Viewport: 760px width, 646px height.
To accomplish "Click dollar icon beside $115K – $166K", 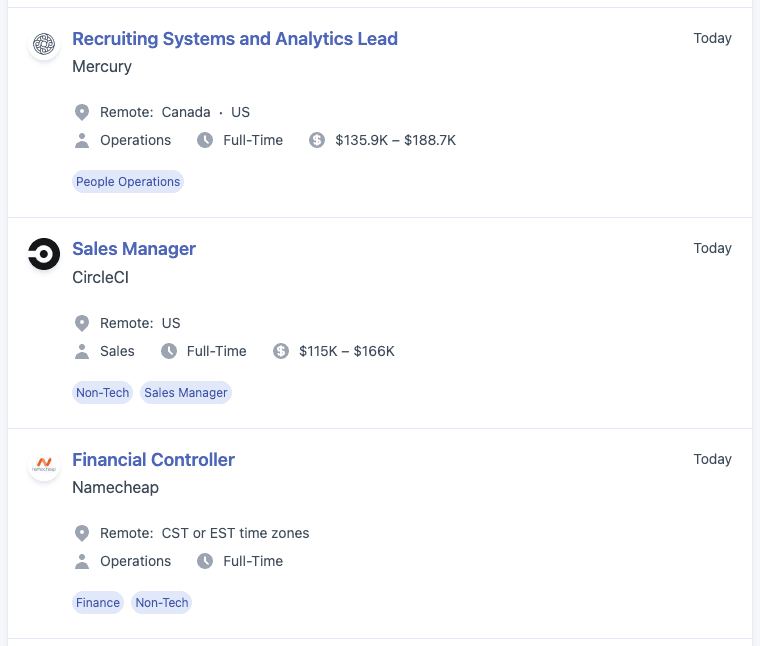I will click(x=281, y=351).
